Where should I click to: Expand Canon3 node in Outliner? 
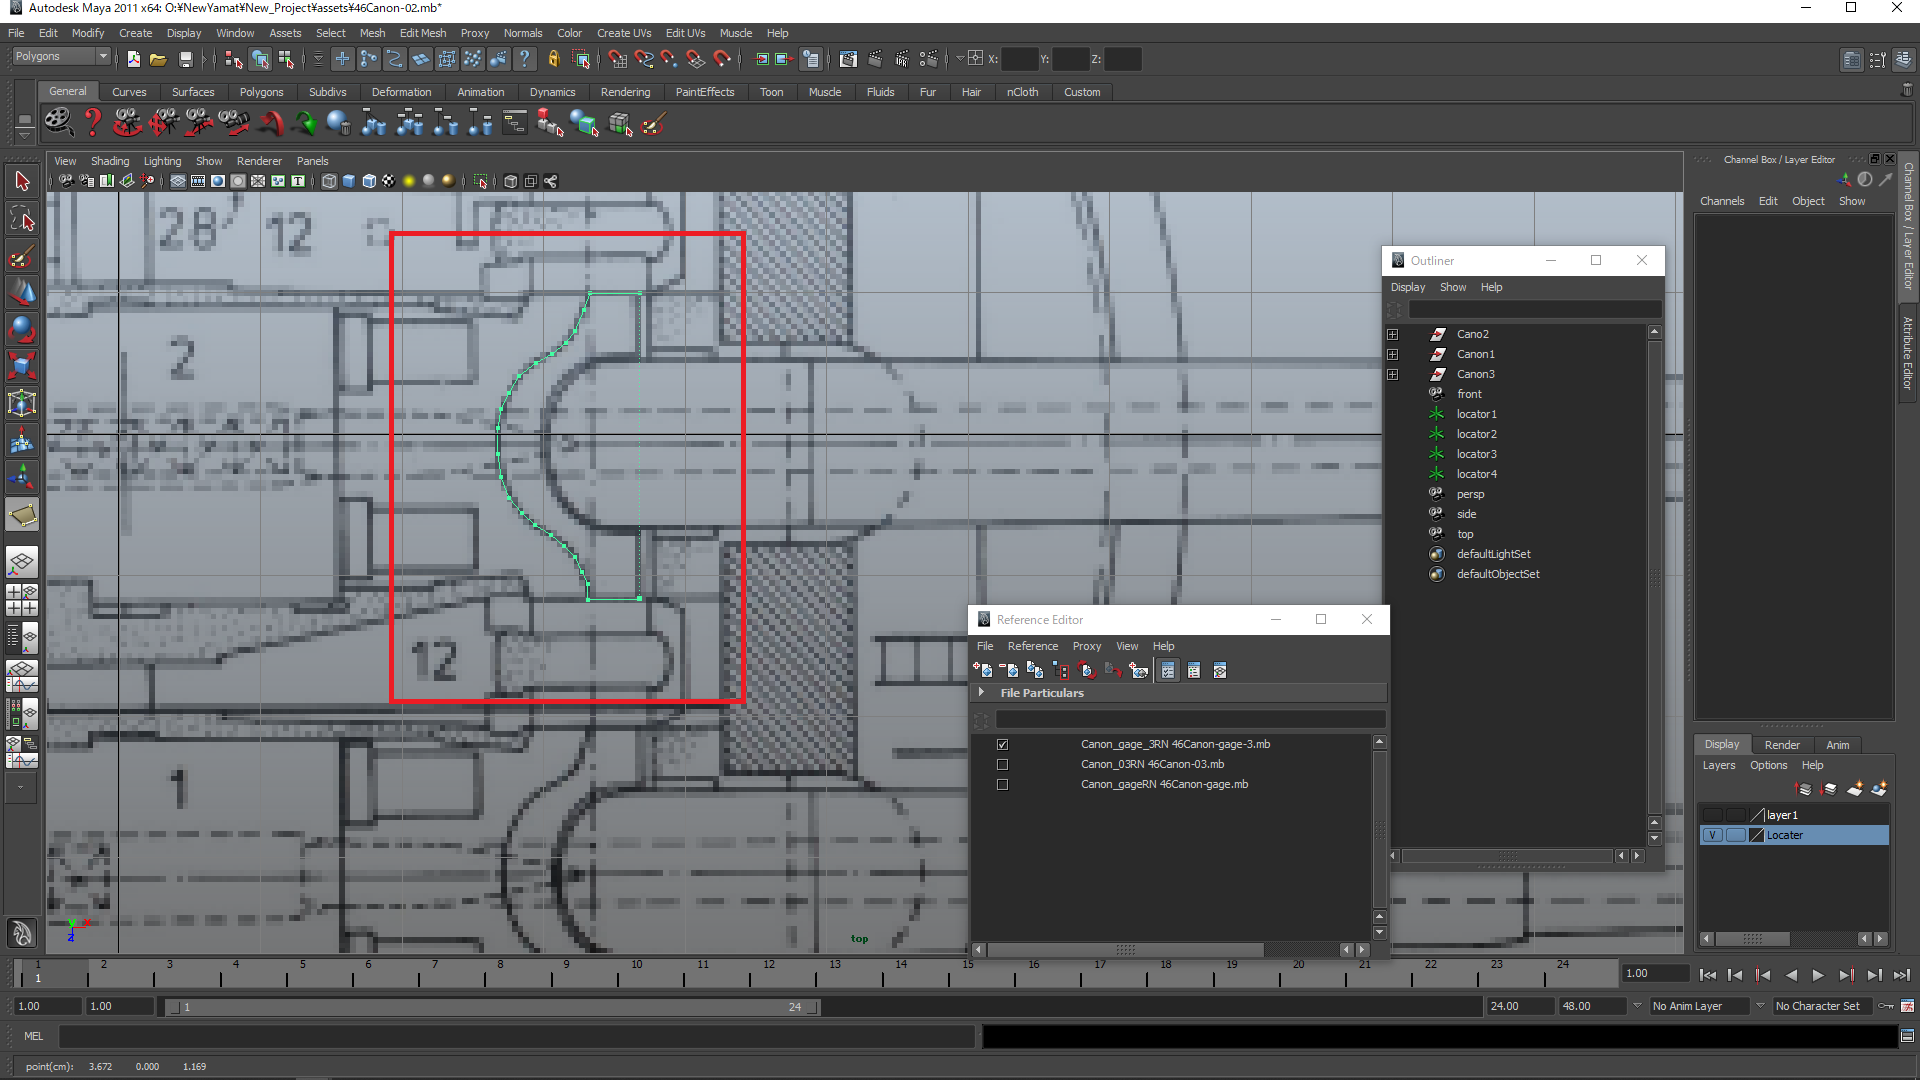click(1392, 375)
